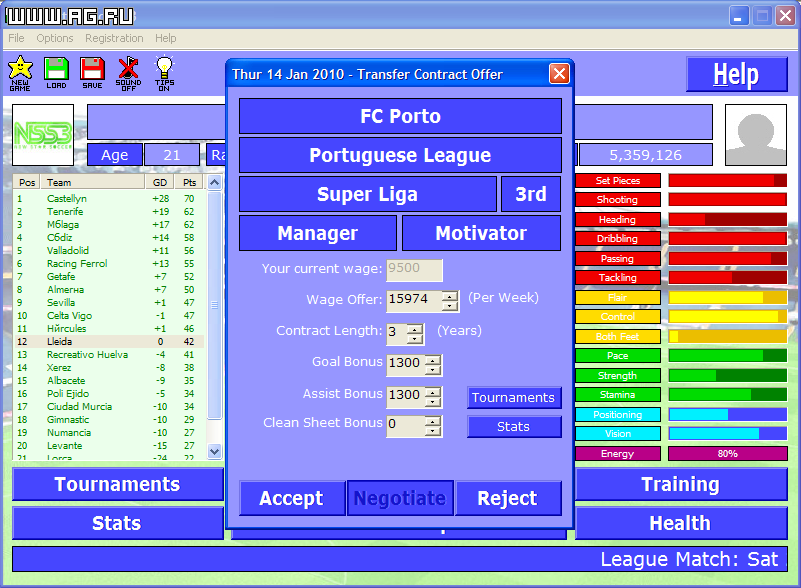801x588 pixels.
Task: Open the Options menu
Action: pyautogui.click(x=55, y=38)
